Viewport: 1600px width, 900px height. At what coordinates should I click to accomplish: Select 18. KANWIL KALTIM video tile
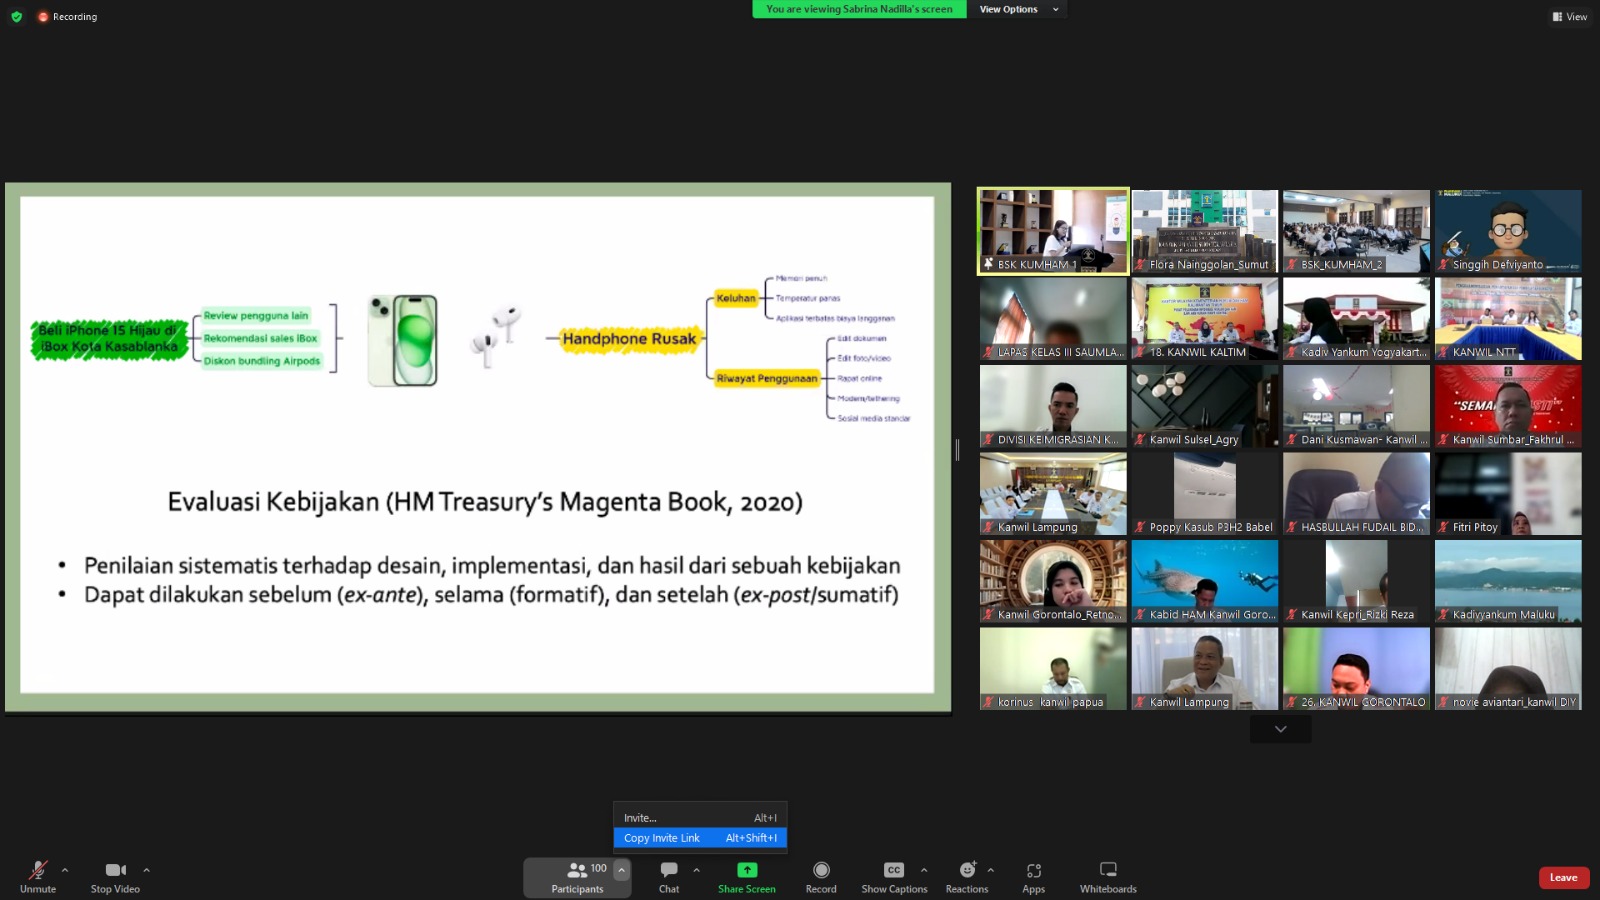coord(1205,319)
